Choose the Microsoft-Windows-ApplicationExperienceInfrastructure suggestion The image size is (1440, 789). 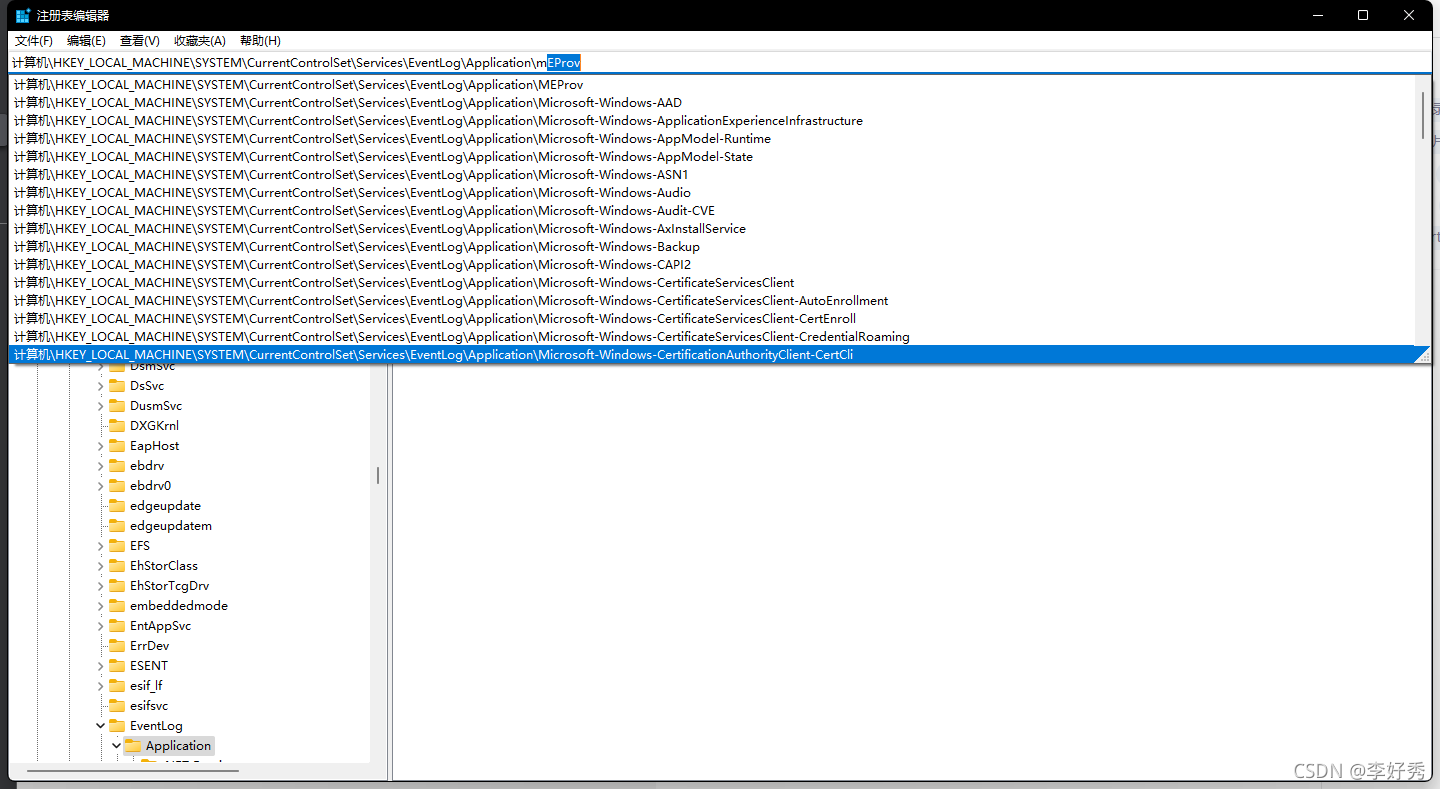[x=712, y=121]
